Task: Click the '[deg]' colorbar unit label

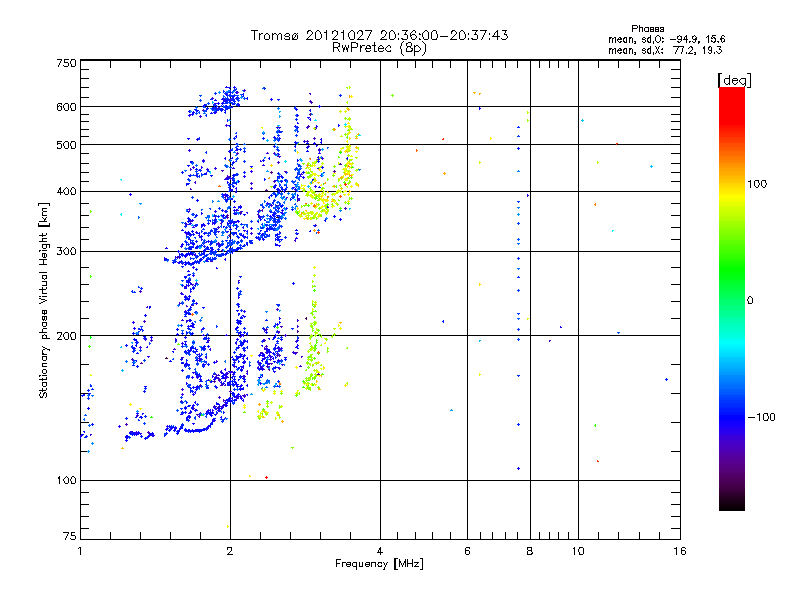Action: (734, 80)
